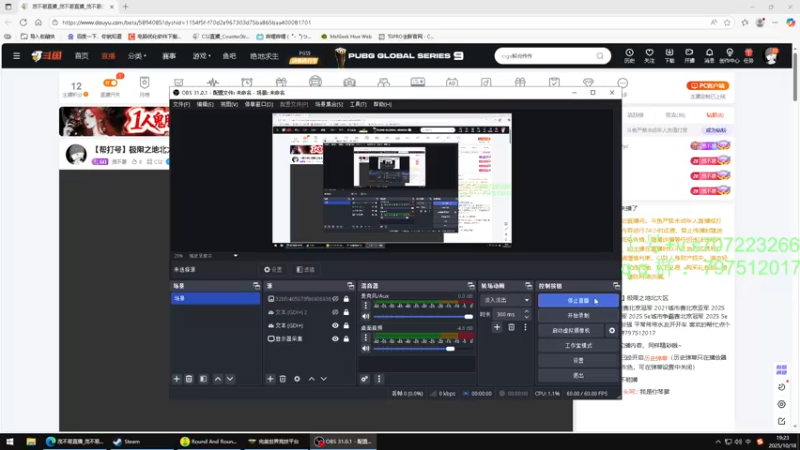Toggle visibility of 32bfc405073f image source

click(335, 299)
